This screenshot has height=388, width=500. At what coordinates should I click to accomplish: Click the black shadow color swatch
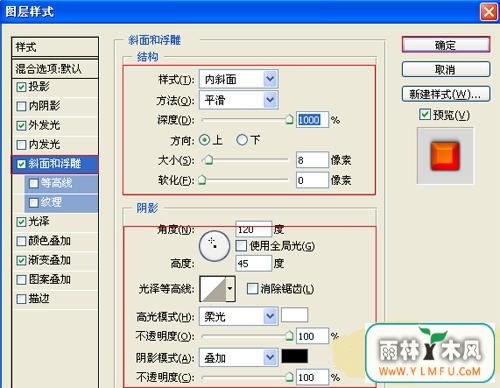coord(294,356)
